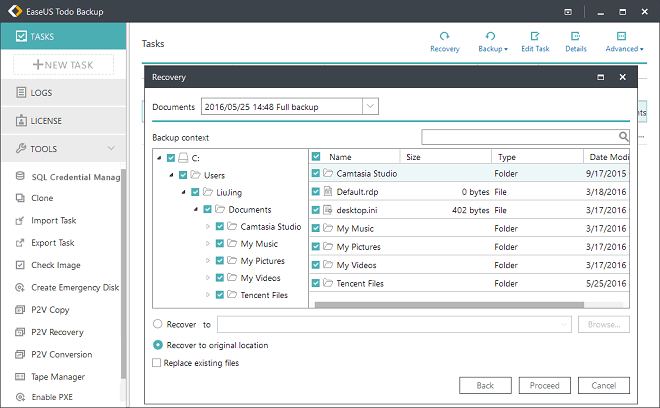Viewport: 660px width, 408px height.
Task: Click the Back button
Action: (x=485, y=385)
